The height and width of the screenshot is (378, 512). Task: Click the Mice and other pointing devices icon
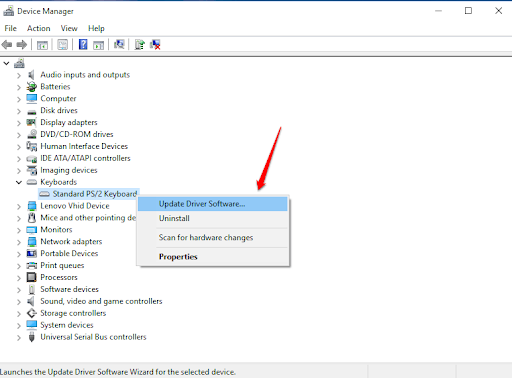(32, 218)
